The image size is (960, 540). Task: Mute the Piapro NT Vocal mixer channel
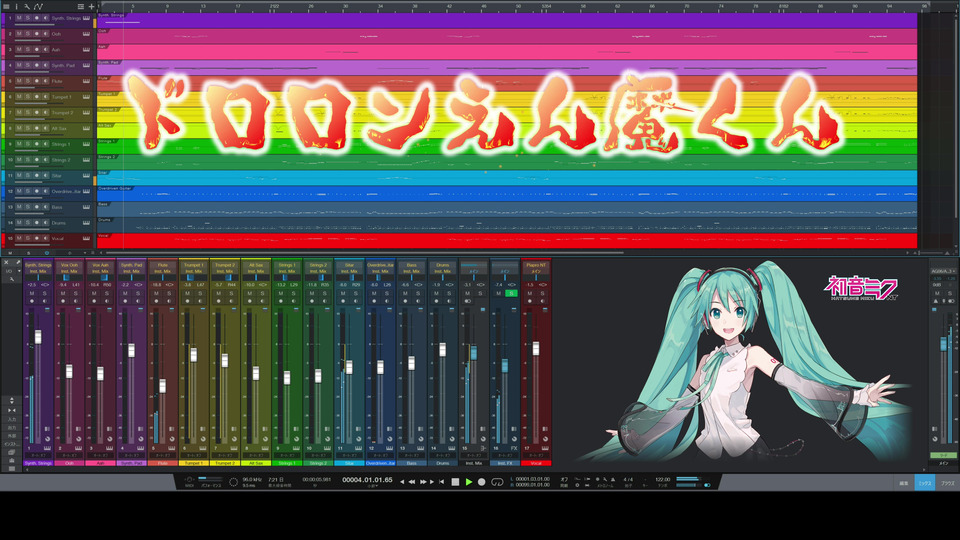530,293
